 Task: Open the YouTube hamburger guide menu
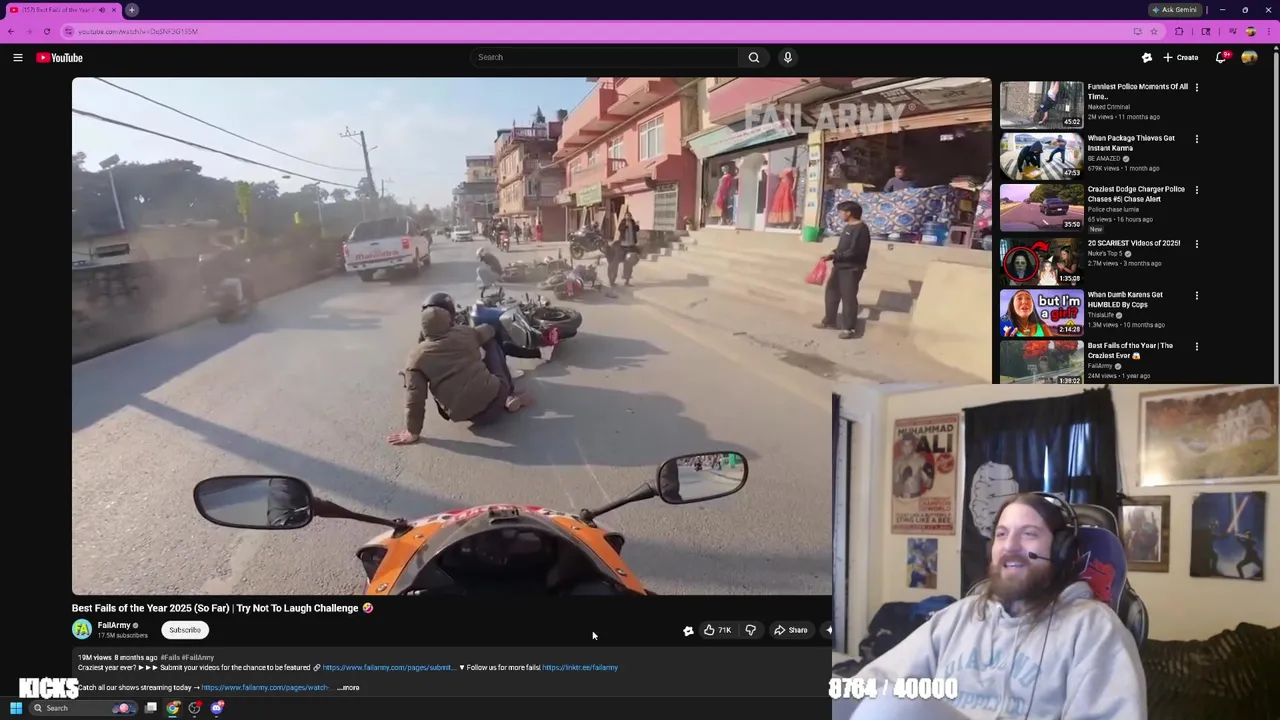point(18,58)
